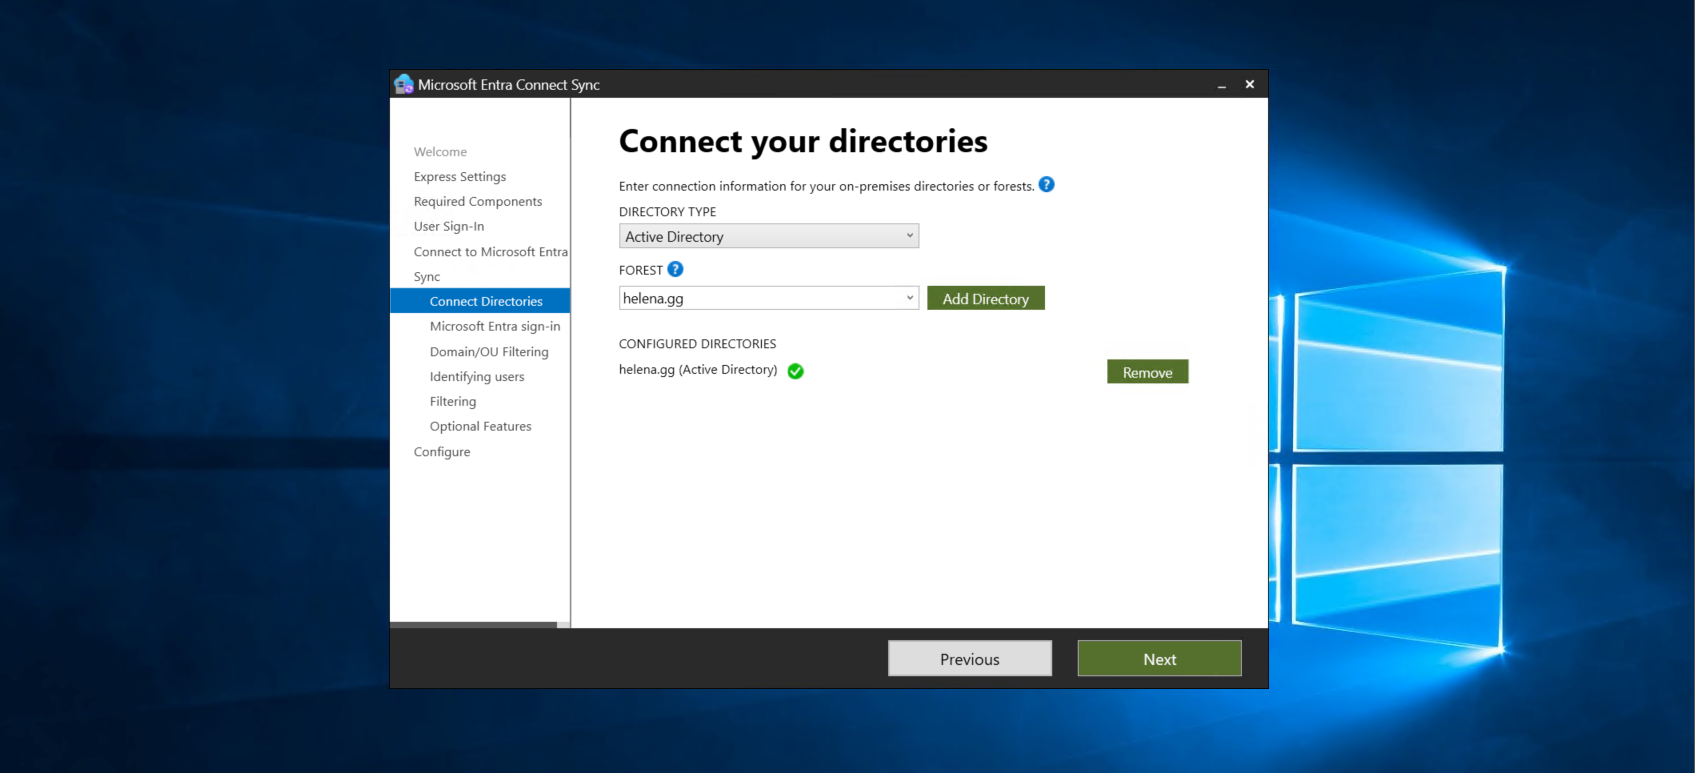Select User Sign-In in sidebar
Image resolution: width=1695 pixels, height=773 pixels.
pos(449,227)
